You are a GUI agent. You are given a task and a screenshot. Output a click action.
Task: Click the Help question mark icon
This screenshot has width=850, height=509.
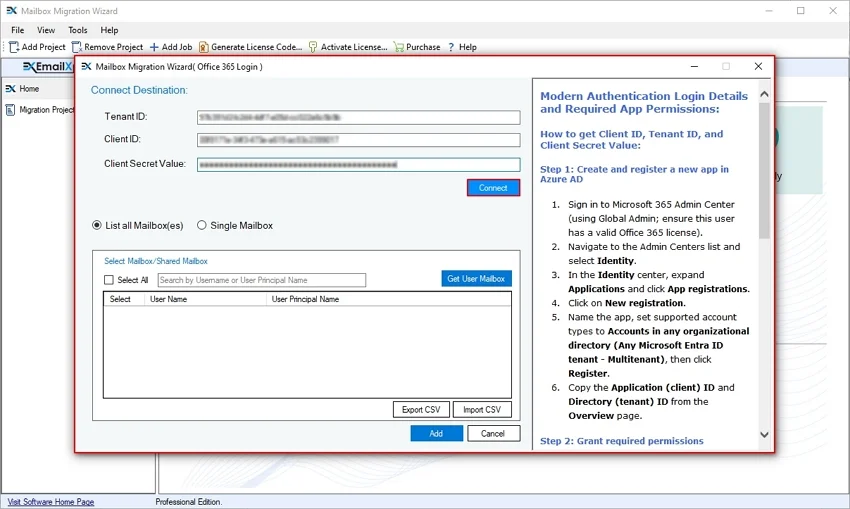451,47
